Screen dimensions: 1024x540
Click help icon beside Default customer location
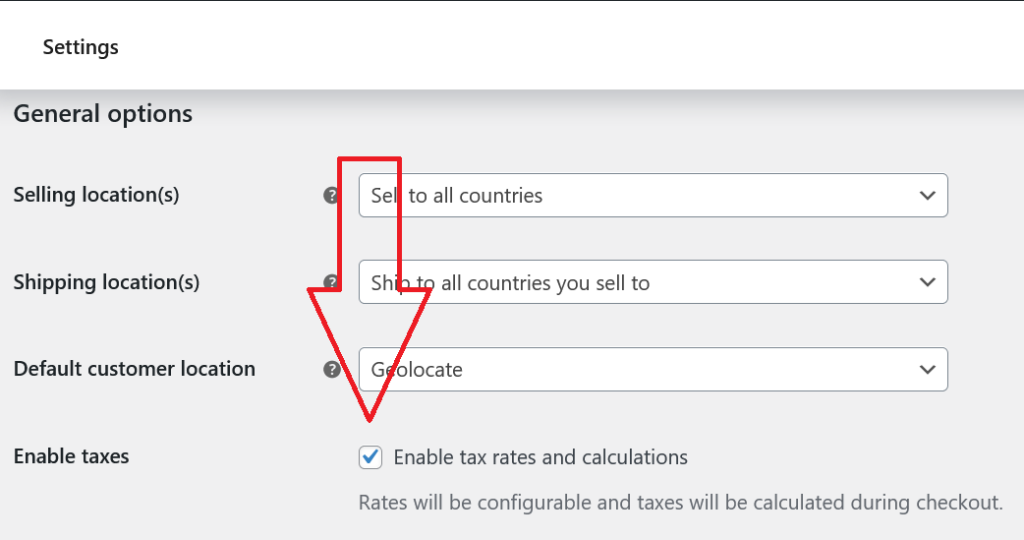tap(332, 370)
